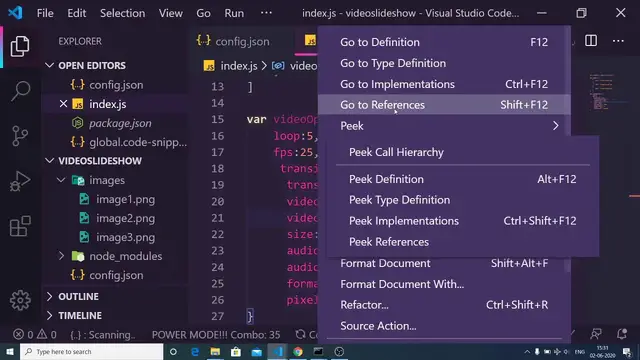Viewport: 640px width, 360px height.
Task: Open the Edit menu
Action: 77,13
